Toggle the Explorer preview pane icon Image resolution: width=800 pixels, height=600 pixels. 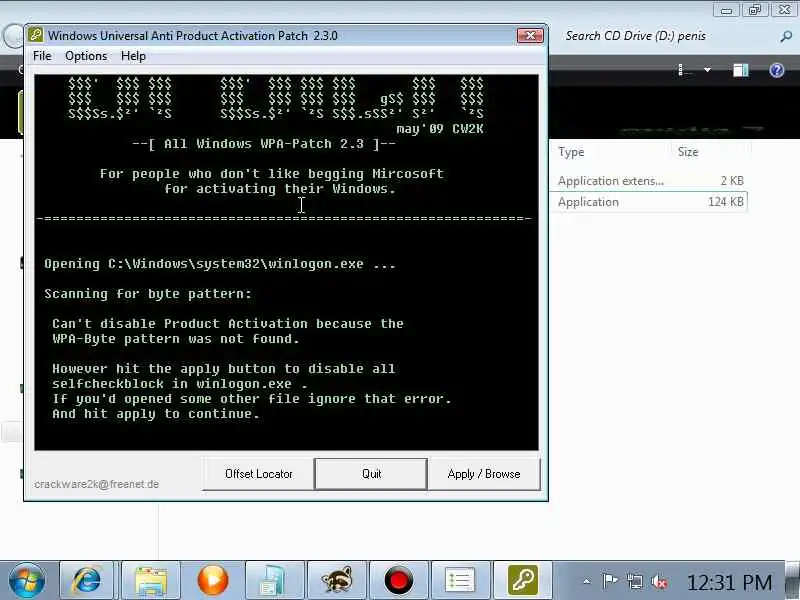741,70
